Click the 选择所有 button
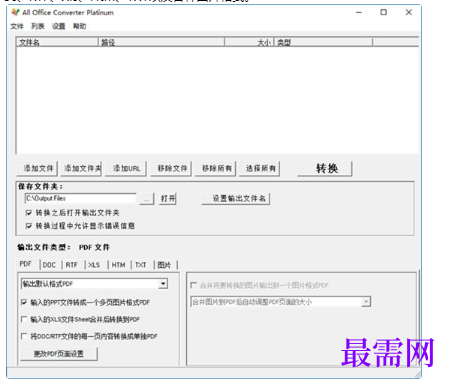 click(x=260, y=168)
